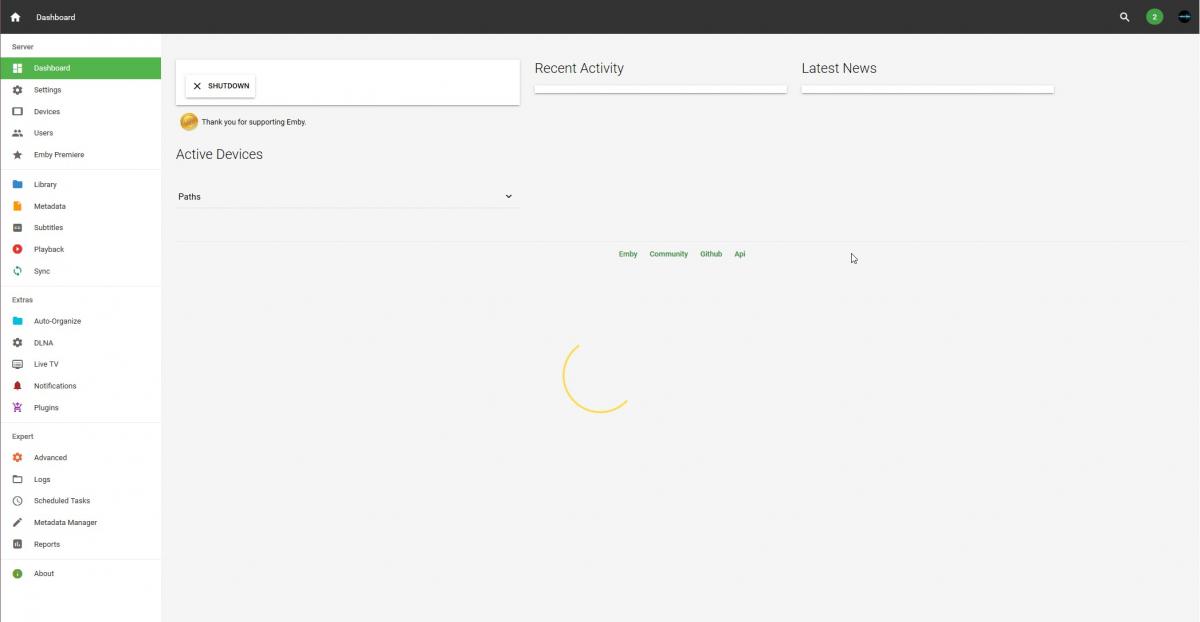The height and width of the screenshot is (622, 1200).
Task: Click the purple Plugins cart icon
Action: [x=17, y=408]
